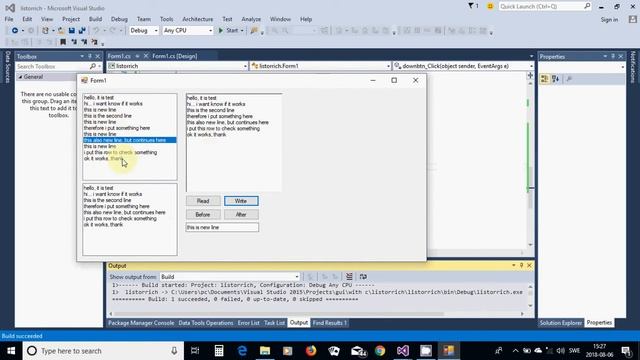Viewport: 640px width, 360px height.
Task: Toggle auto-hide pin on Toolbox panel
Action: [90, 56]
